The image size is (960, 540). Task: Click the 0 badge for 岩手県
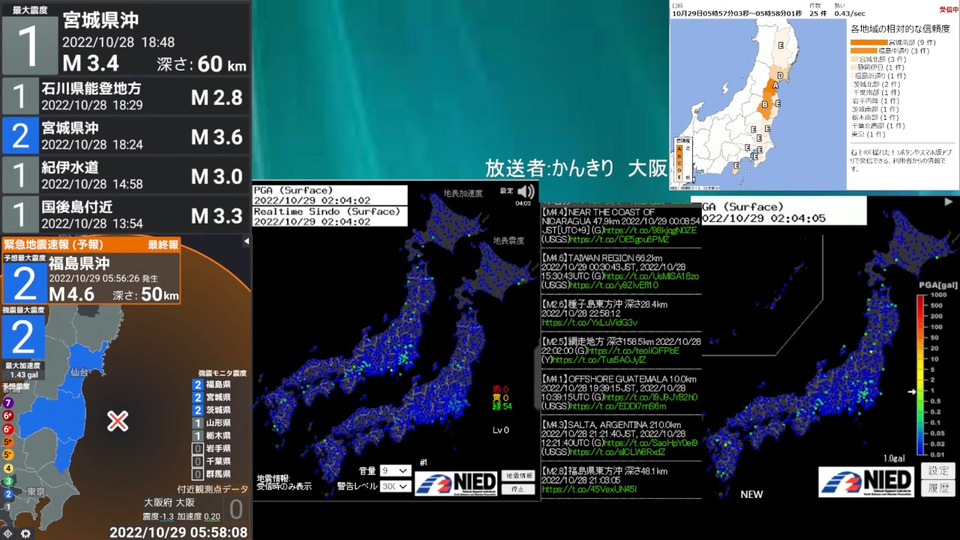pyautogui.click(x=198, y=449)
